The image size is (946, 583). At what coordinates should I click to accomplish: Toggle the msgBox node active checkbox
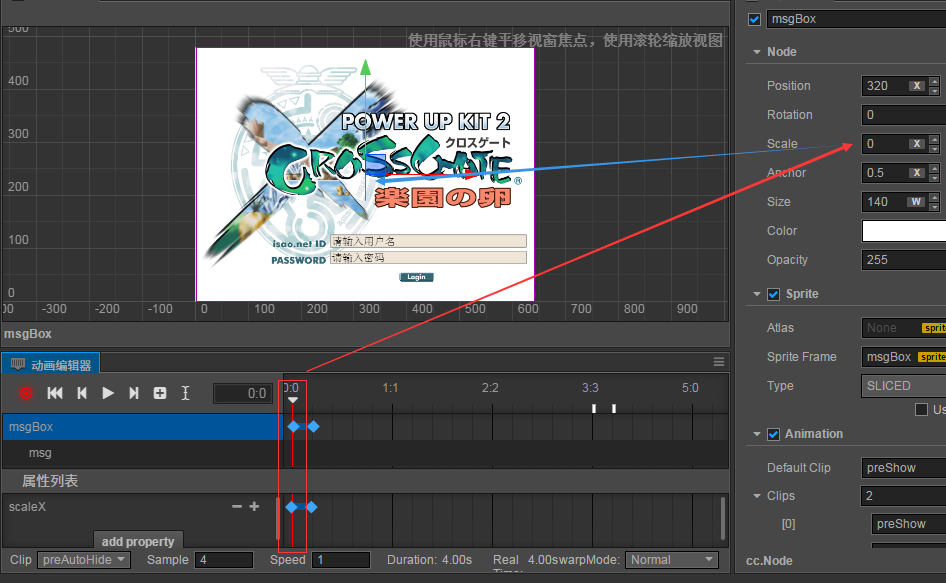click(754, 19)
